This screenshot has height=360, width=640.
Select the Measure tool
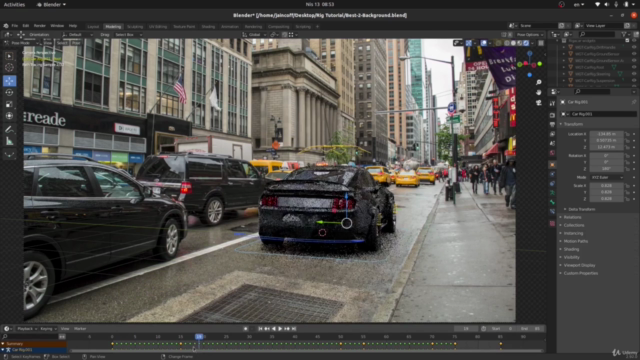[x=9, y=142]
